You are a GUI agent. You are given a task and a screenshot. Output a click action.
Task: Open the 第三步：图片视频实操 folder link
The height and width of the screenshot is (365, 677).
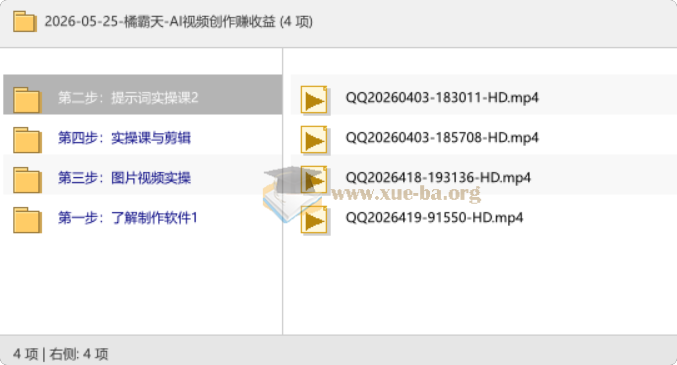(x=124, y=178)
